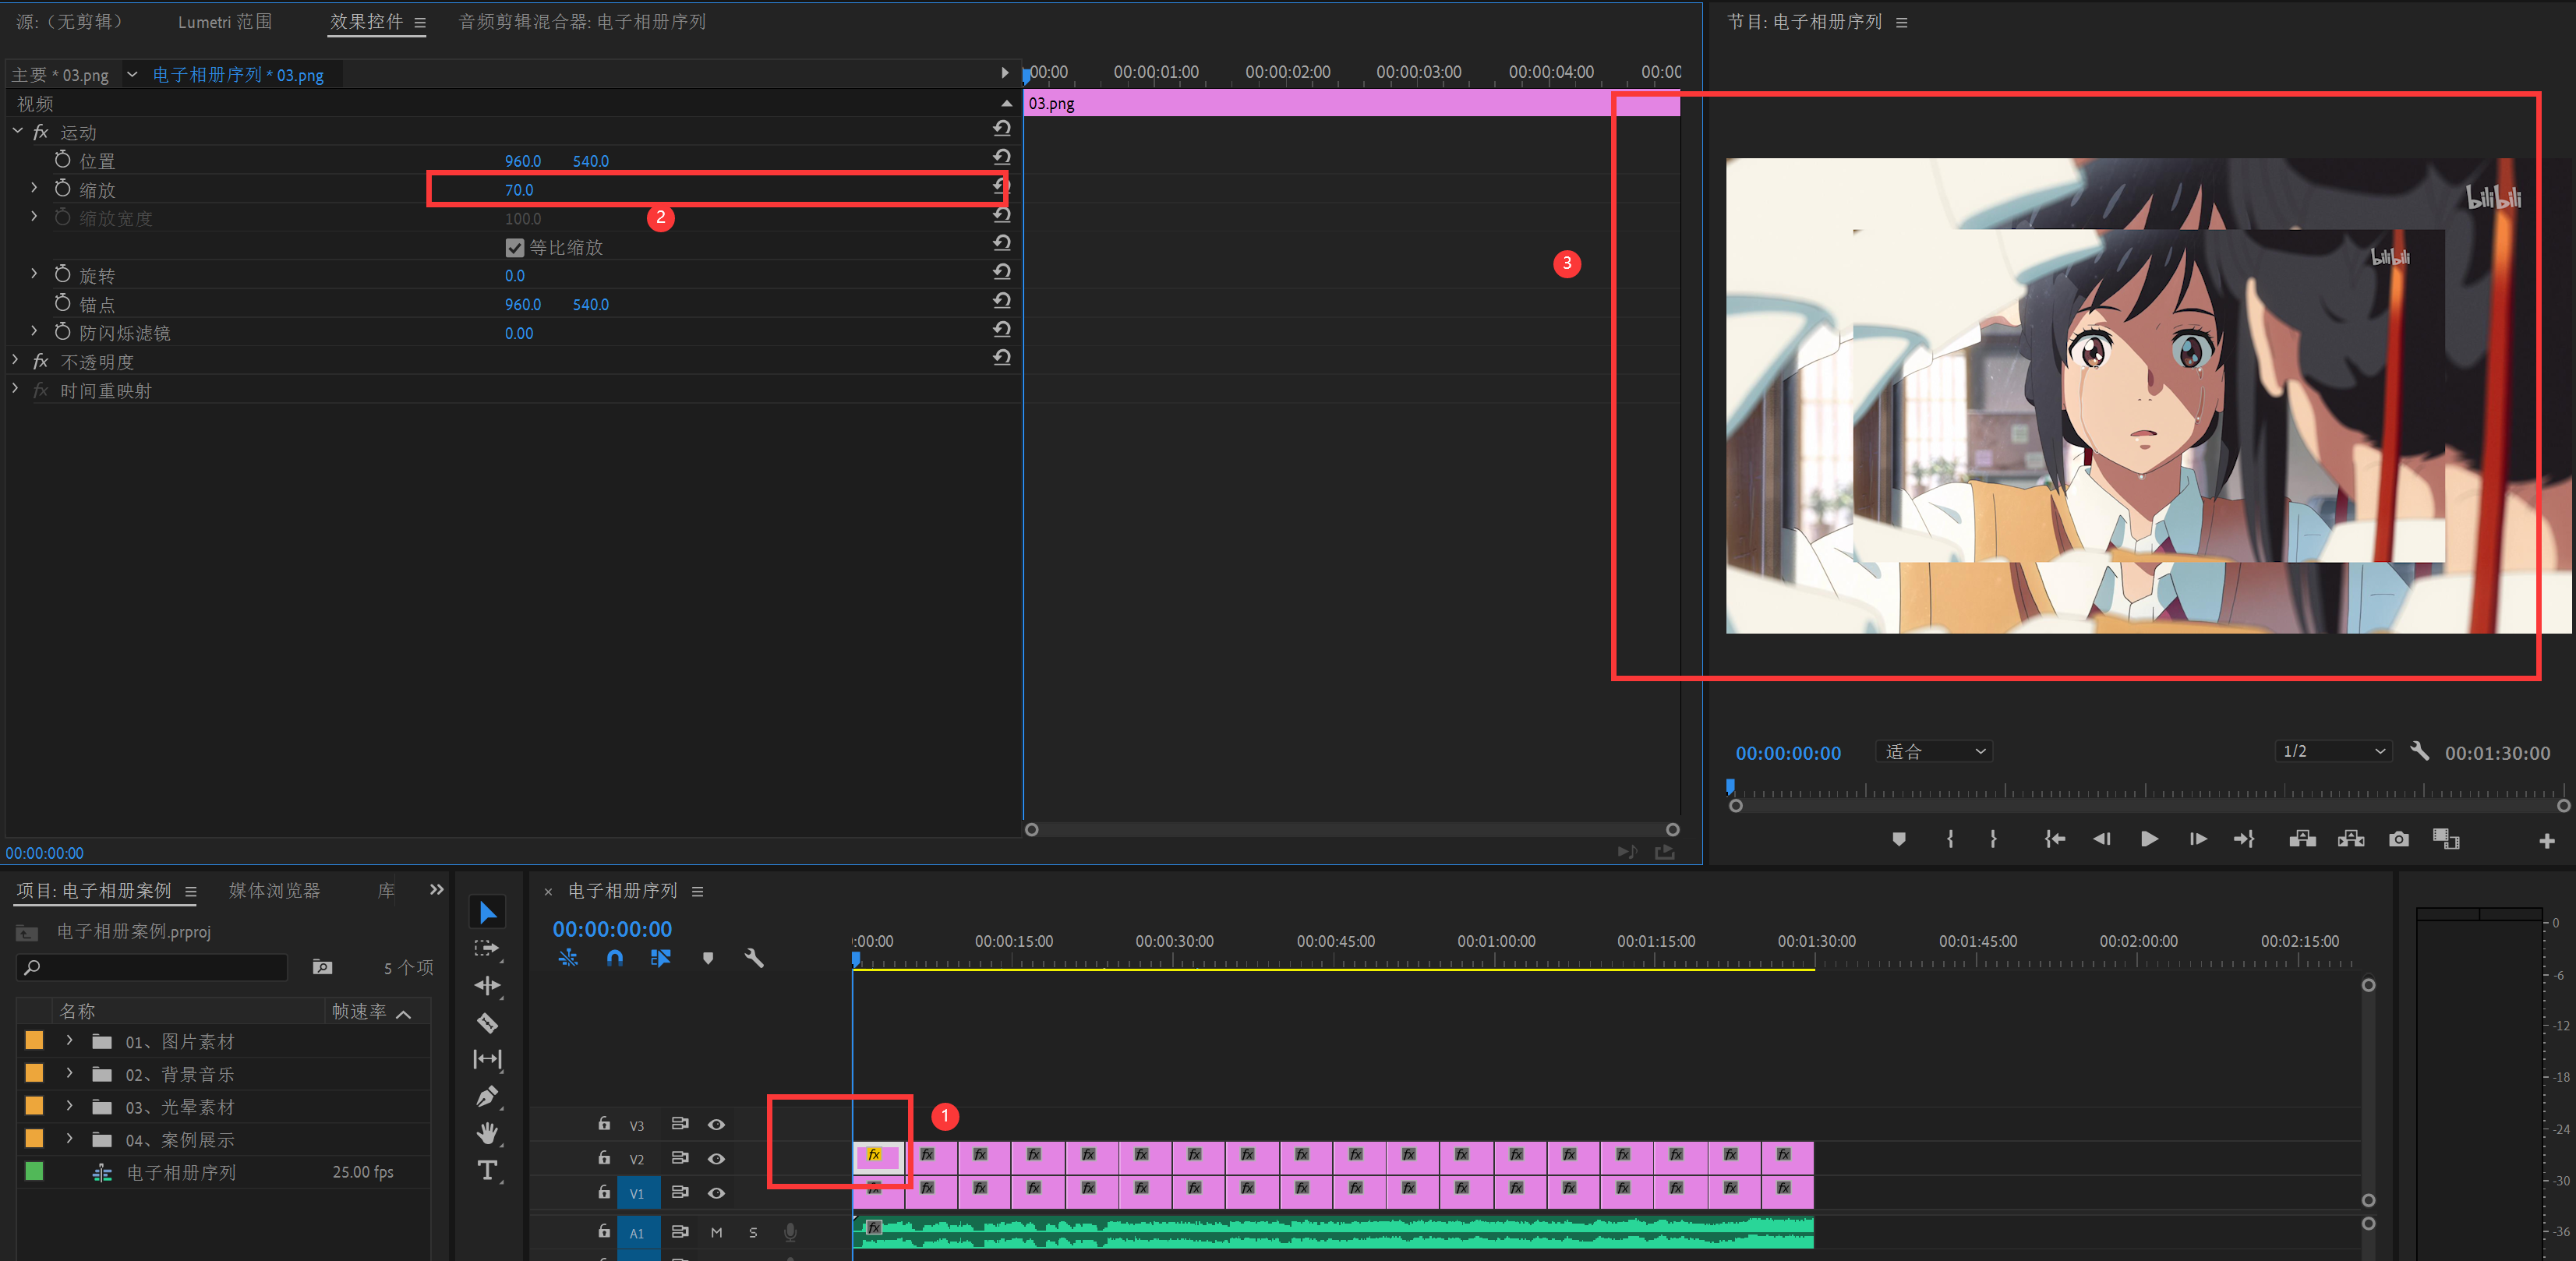Select the first 03.png clip on V2

878,1157
